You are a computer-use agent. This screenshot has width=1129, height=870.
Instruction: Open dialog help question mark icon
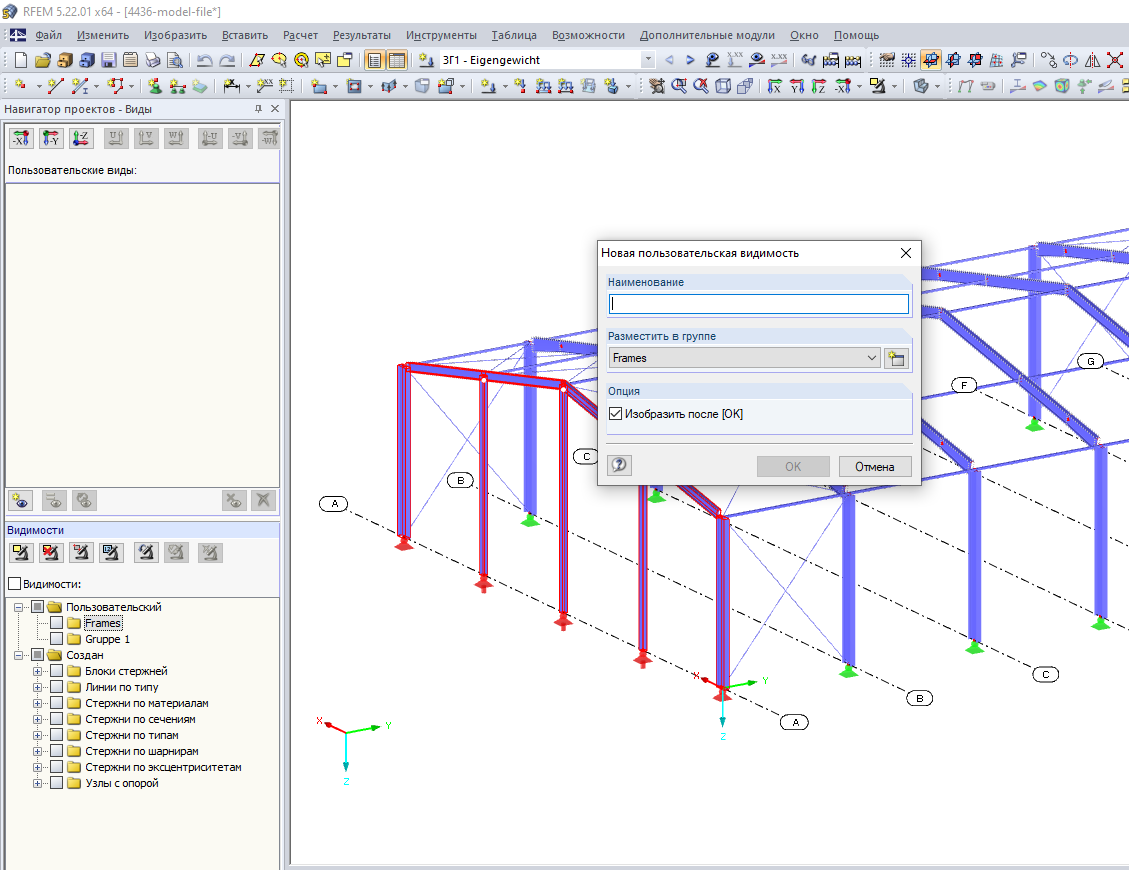coord(619,465)
